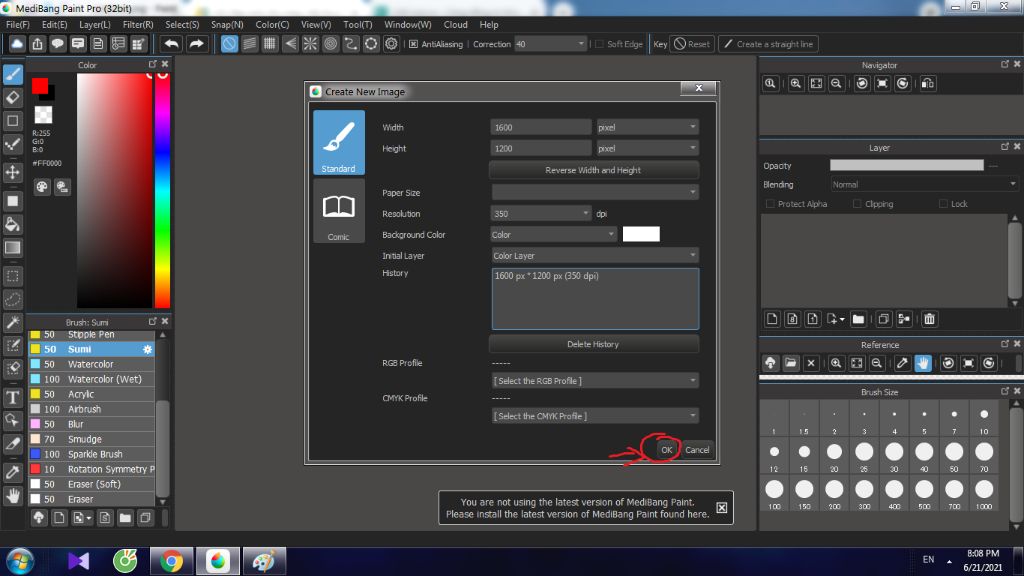Zoom out using Navigator panel

point(836,84)
